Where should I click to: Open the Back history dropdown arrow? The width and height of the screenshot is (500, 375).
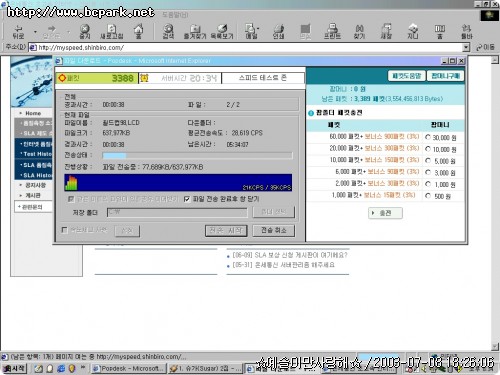click(35, 32)
